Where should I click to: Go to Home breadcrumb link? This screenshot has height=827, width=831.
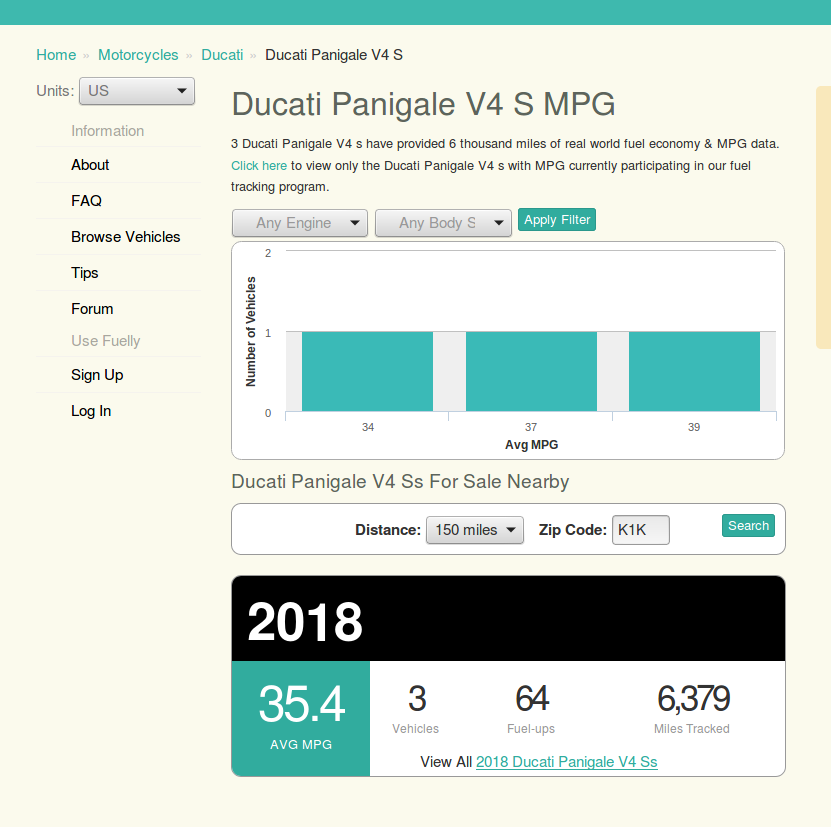click(x=56, y=55)
